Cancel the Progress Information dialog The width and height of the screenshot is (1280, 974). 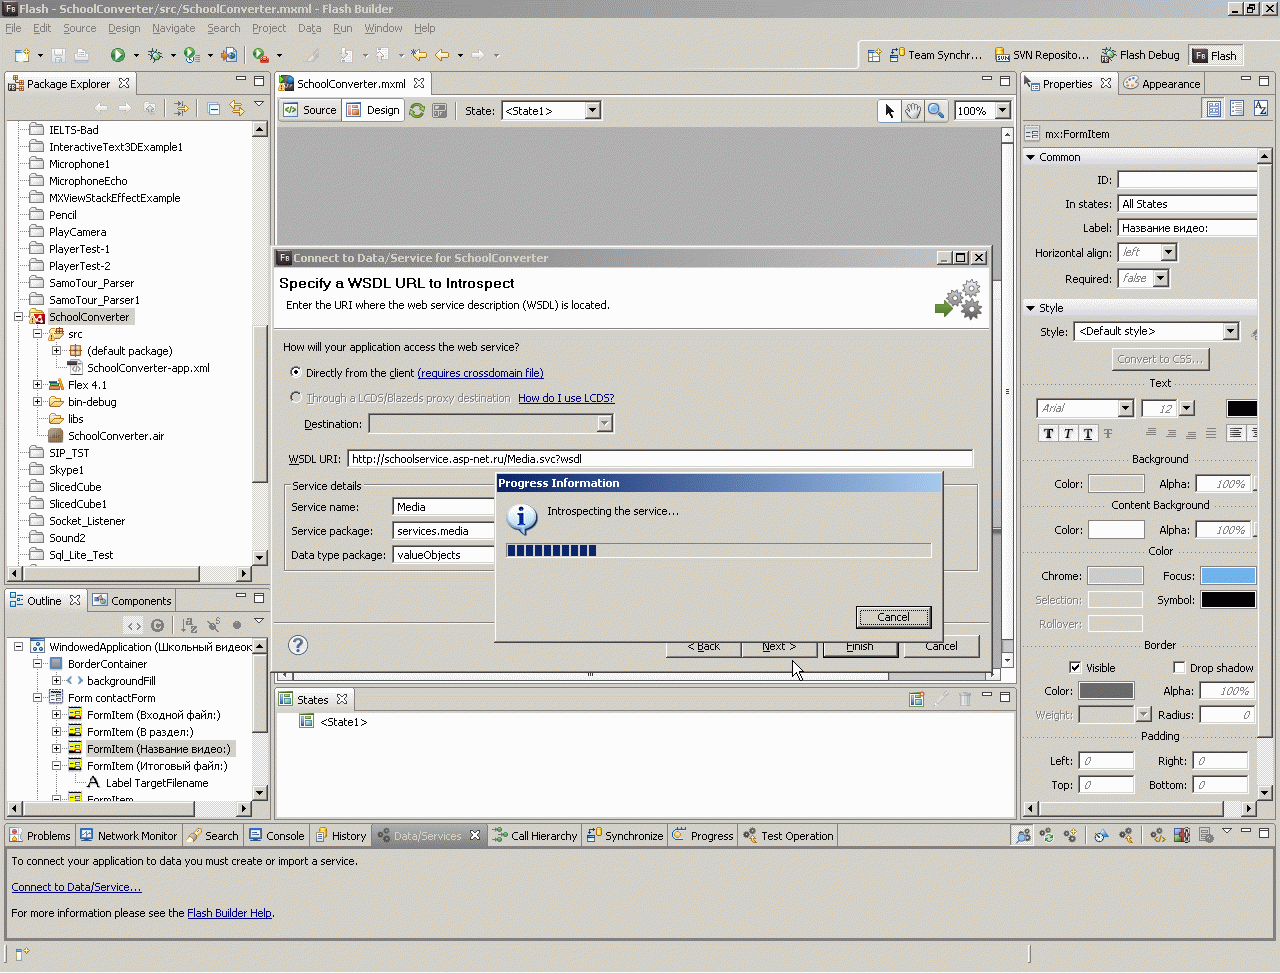point(893,617)
